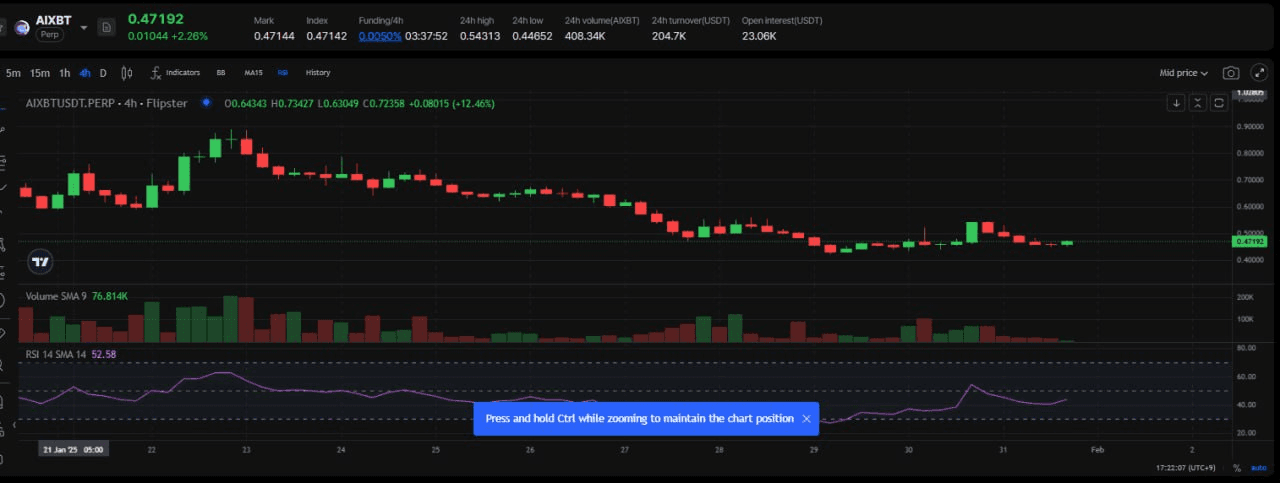Click the price change +2.26% text
This screenshot has width=1280, height=483.
point(190,36)
